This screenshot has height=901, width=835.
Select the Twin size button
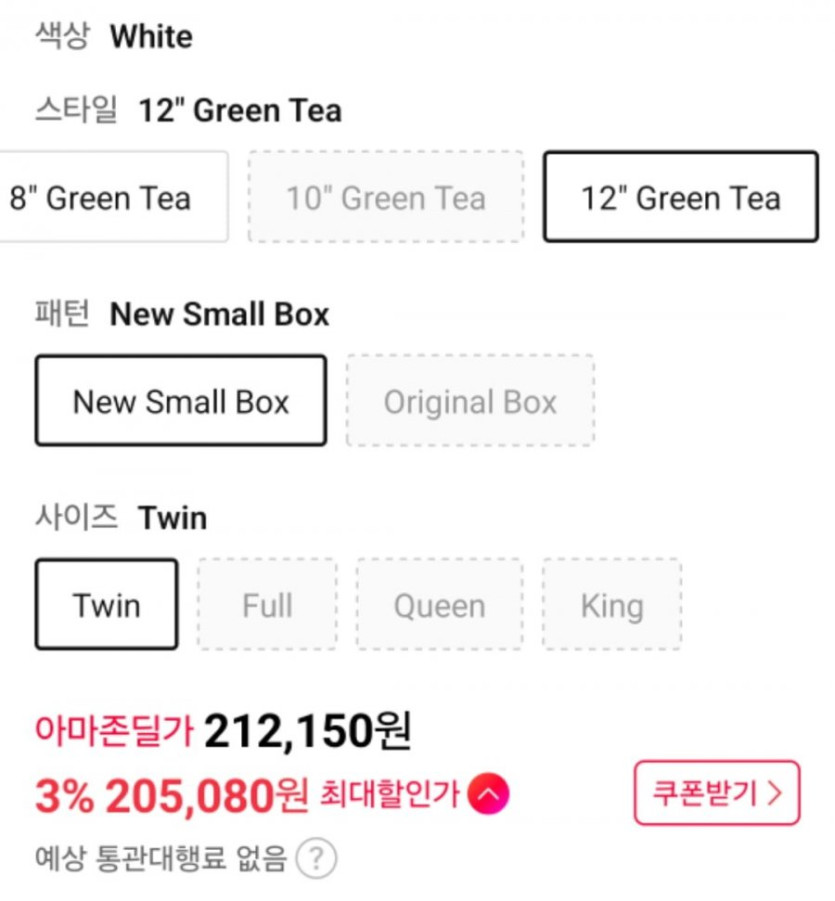106,605
